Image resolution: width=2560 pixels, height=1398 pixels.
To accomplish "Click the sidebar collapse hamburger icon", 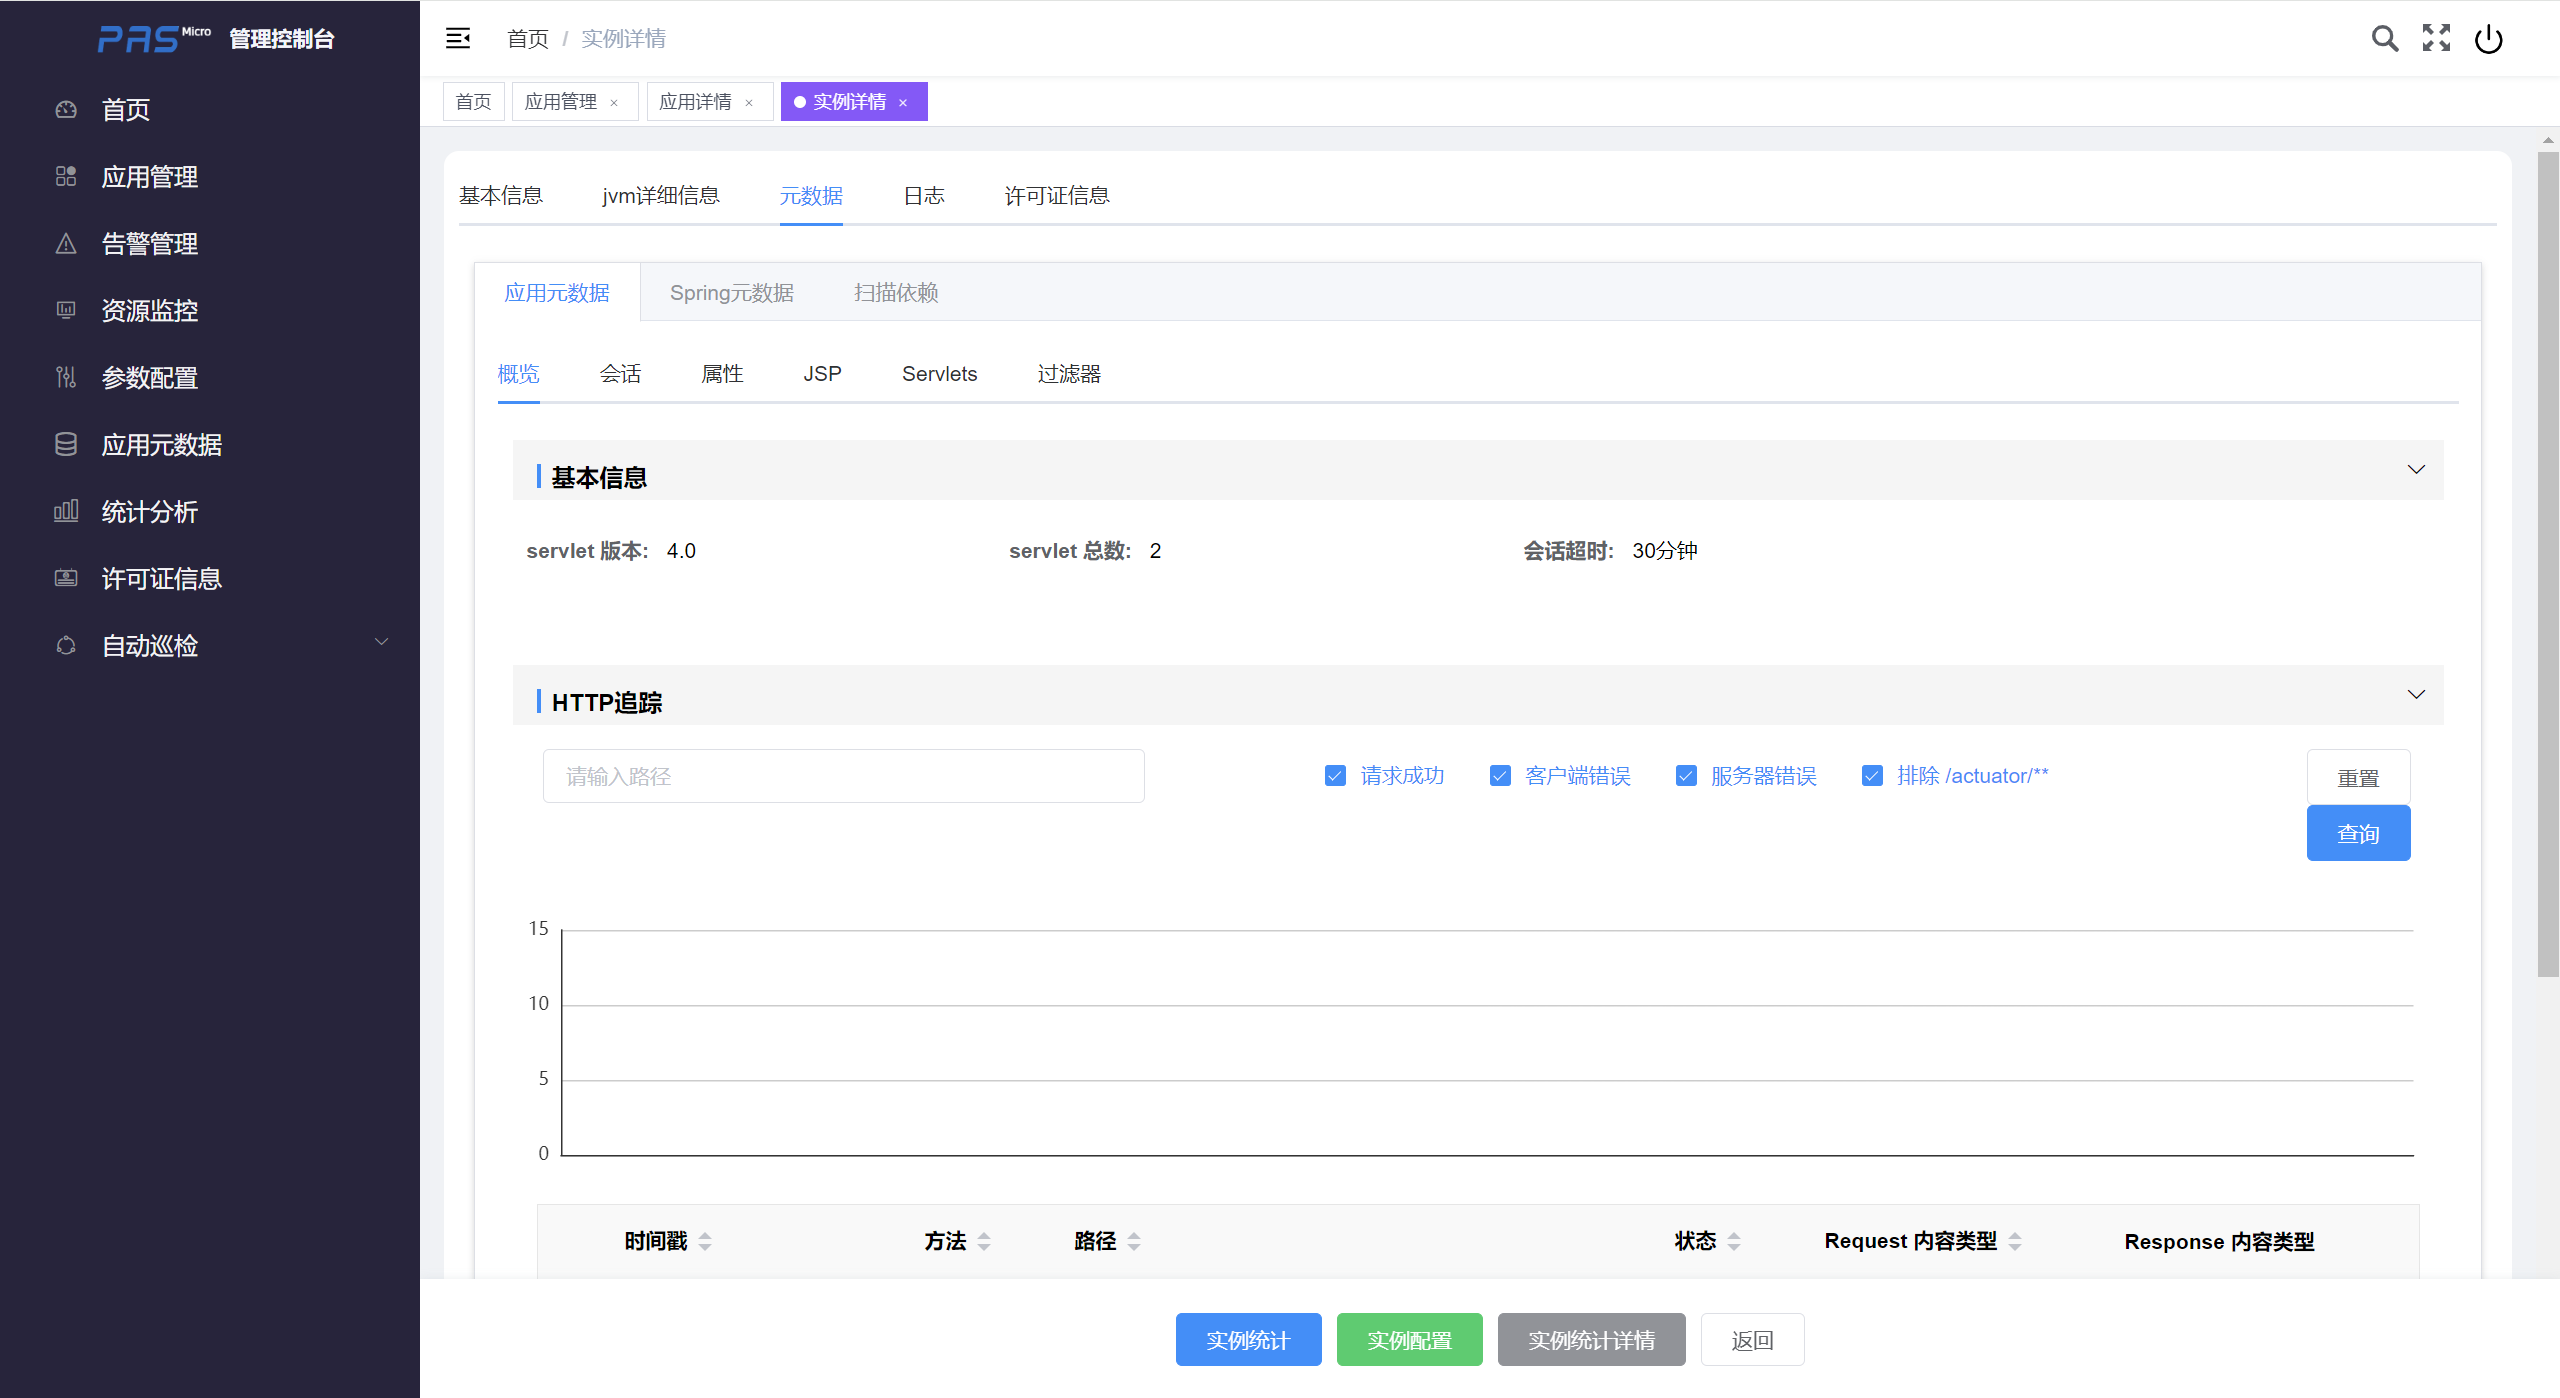I will (458, 38).
